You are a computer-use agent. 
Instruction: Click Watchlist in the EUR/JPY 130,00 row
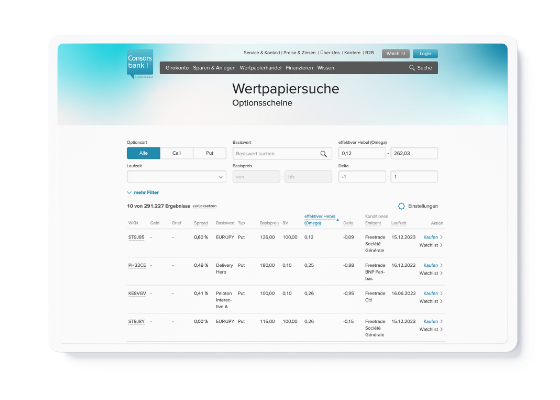[431, 245]
